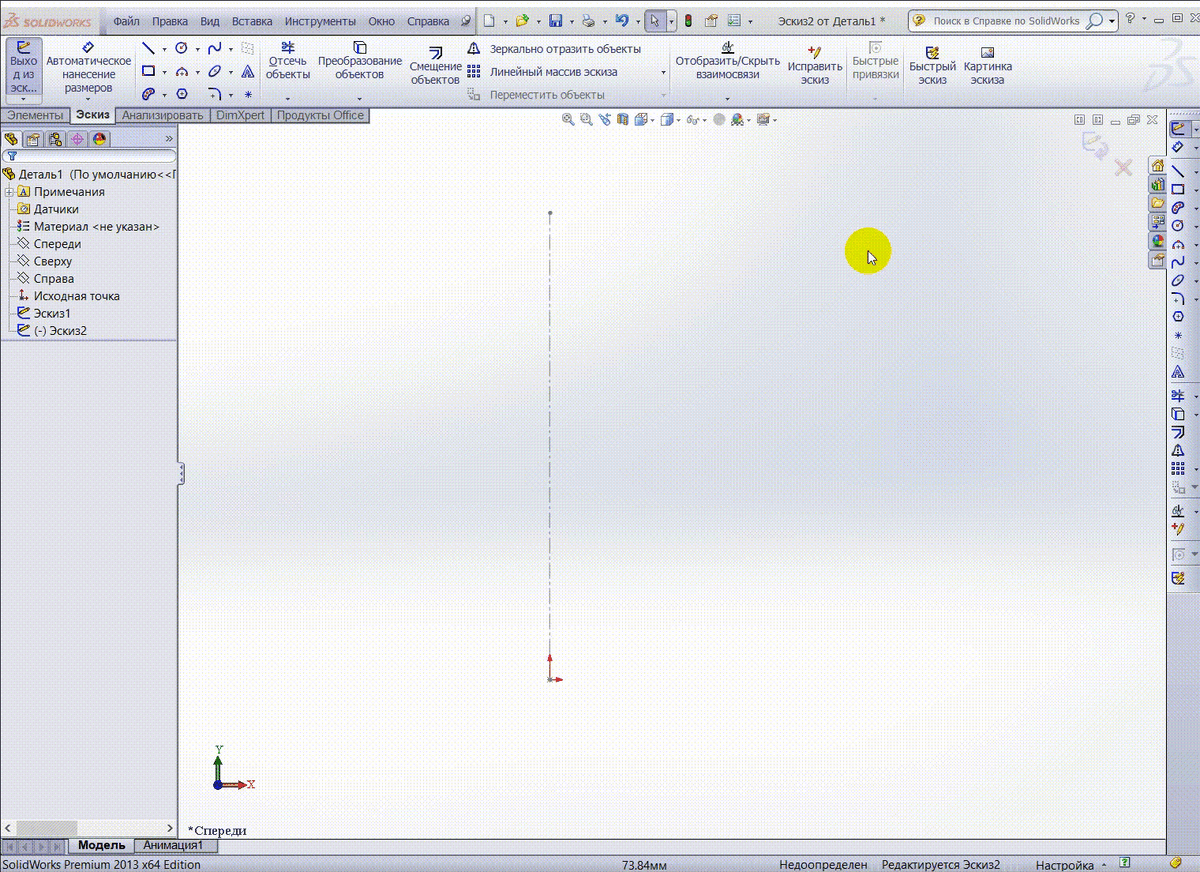The width and height of the screenshot is (1200, 872).
Task: Click the Rebuild traffic light icon
Action: 688,20
